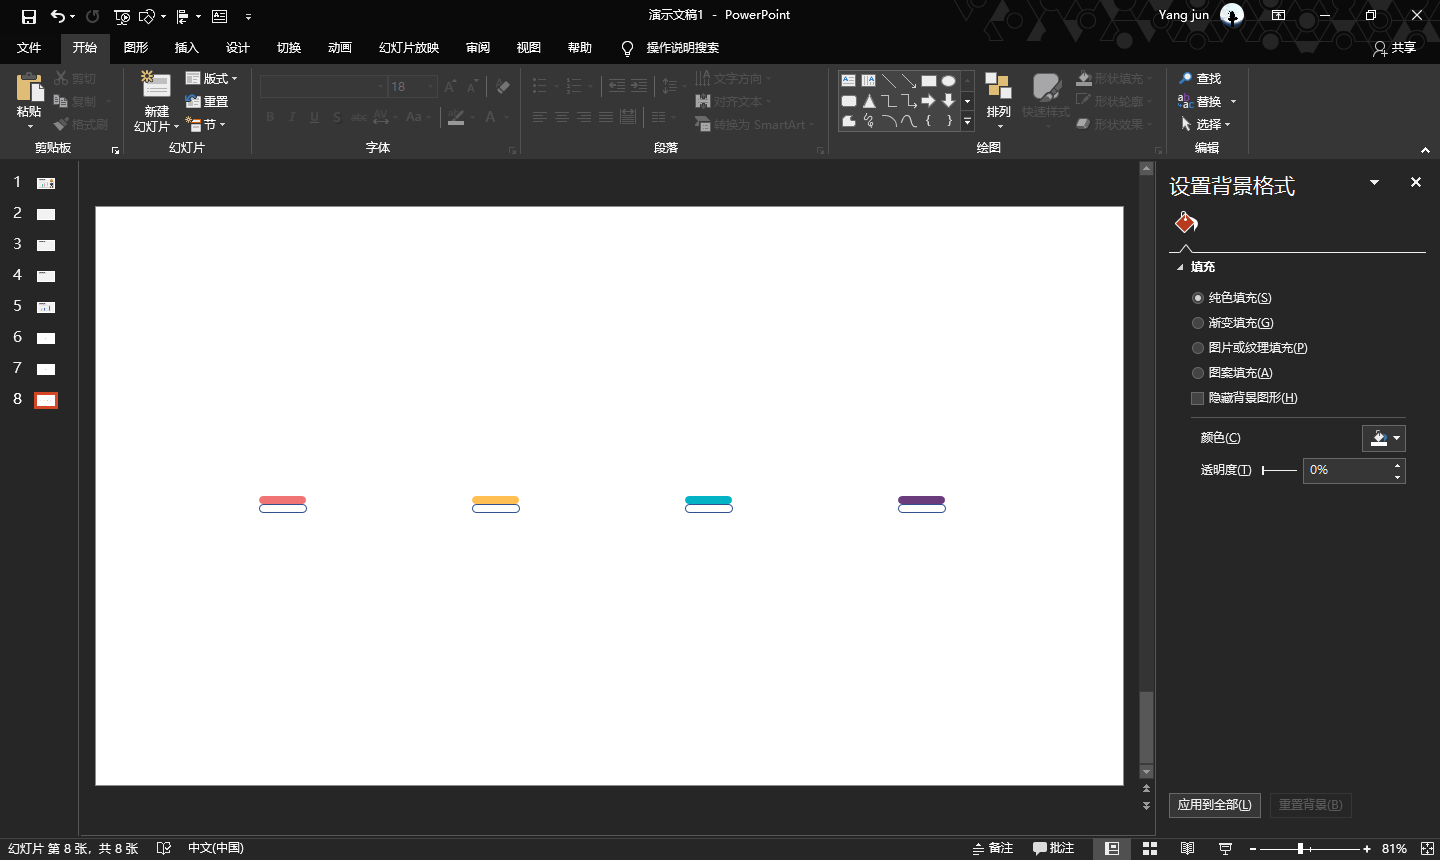
Task: Click the 透明度 transparency slider
Action: (1279, 470)
